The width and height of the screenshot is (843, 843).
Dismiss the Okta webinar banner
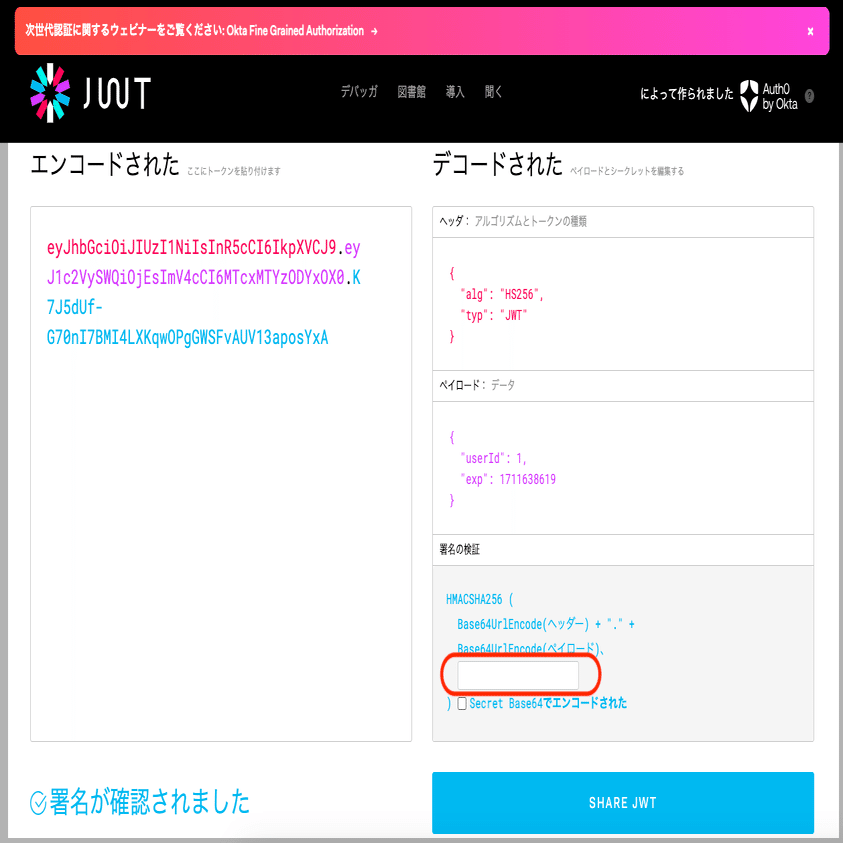point(810,31)
